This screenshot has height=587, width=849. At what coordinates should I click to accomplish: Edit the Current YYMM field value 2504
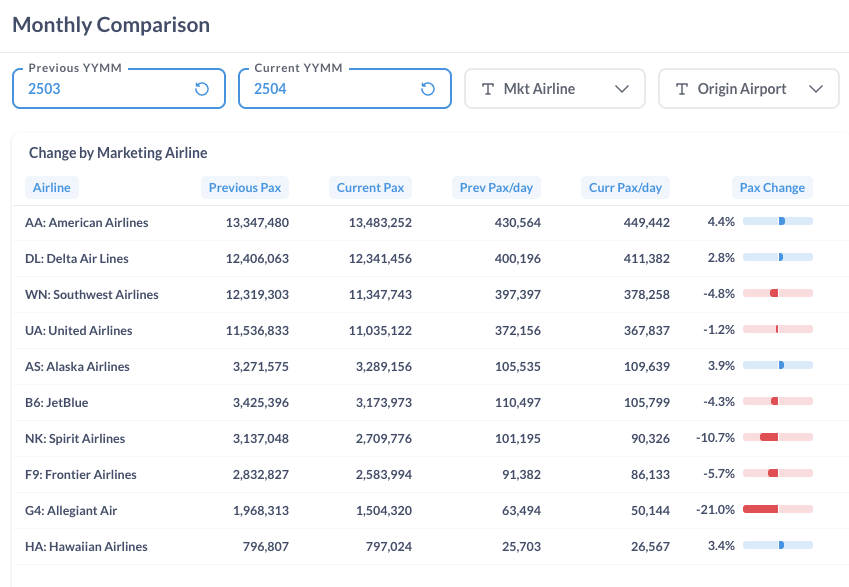[270, 89]
